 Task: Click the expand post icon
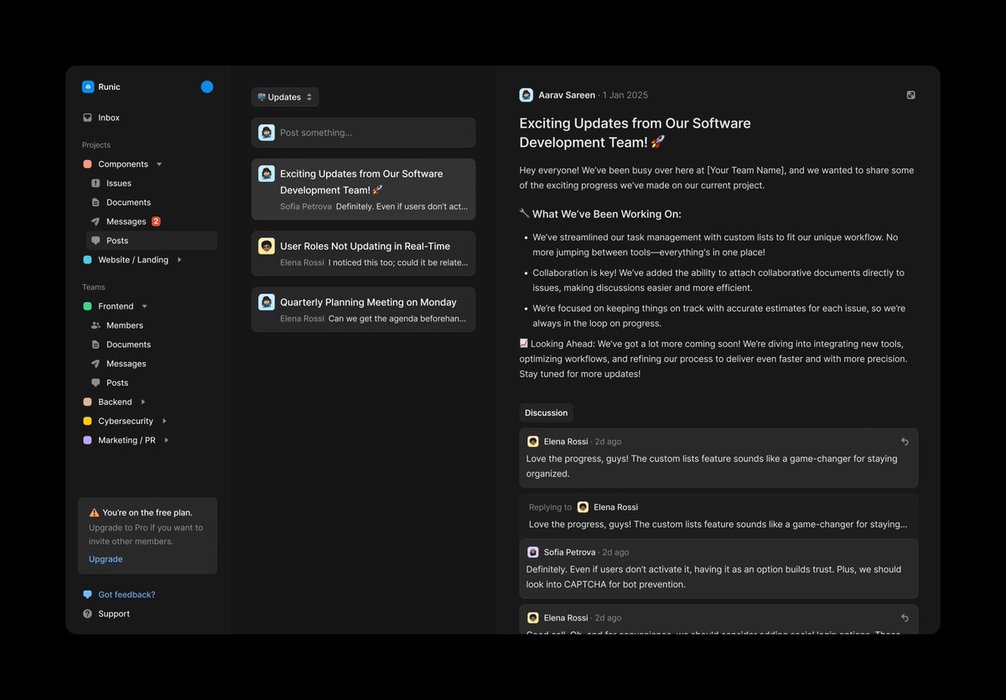[910, 95]
